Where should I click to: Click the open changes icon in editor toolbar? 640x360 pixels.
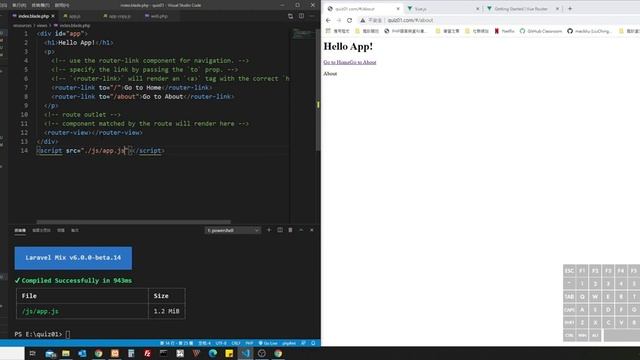291,16
